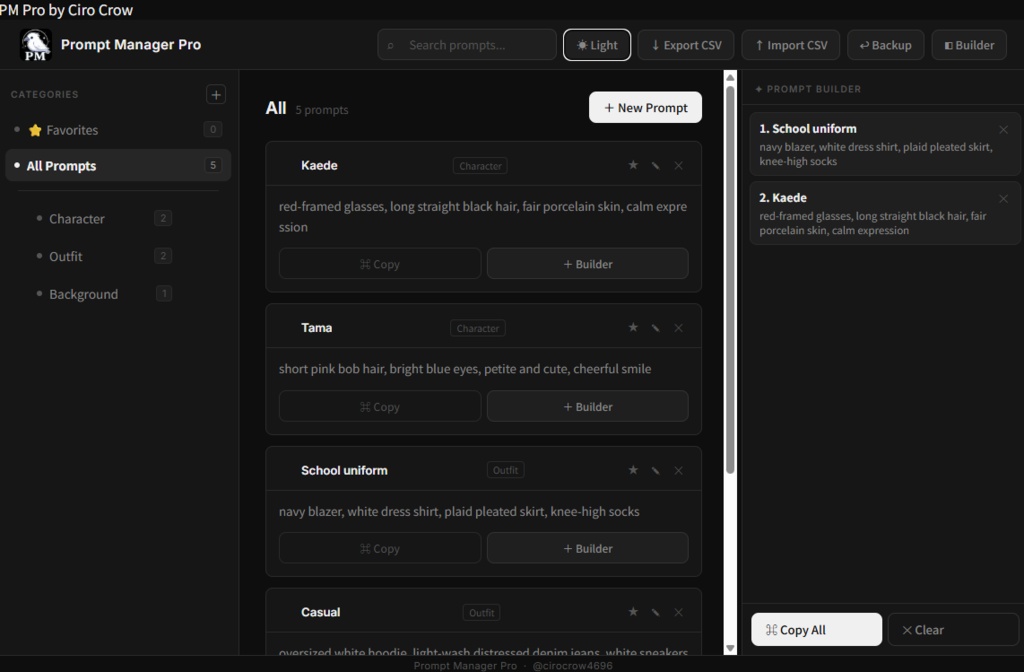The width and height of the screenshot is (1024, 672).
Task: Delete the School uniform prompt card
Action: click(679, 470)
